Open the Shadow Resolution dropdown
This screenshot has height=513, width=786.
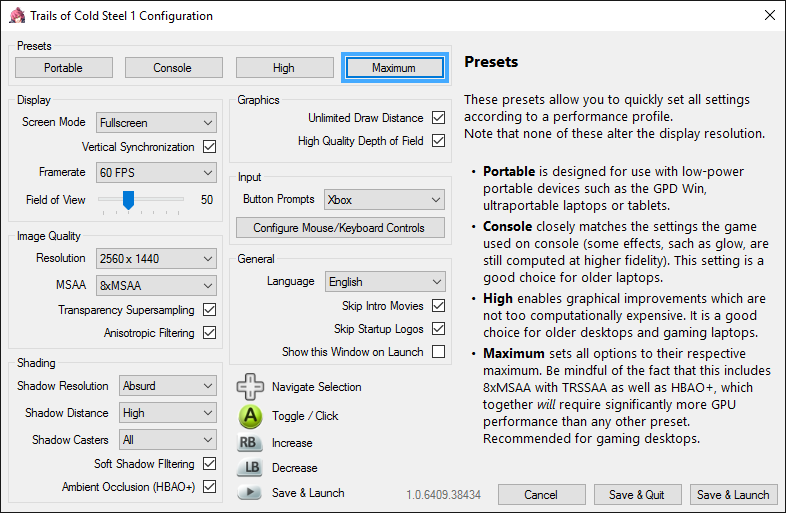[x=167, y=386]
